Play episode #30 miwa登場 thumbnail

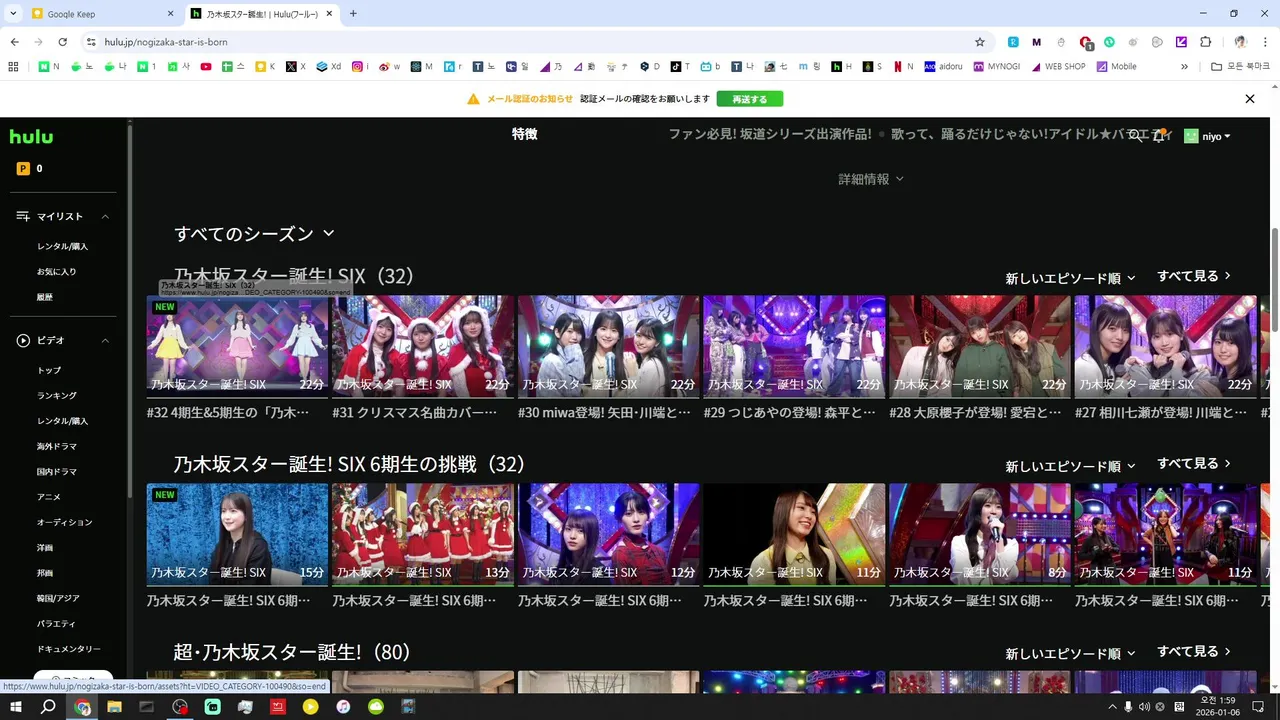608,346
